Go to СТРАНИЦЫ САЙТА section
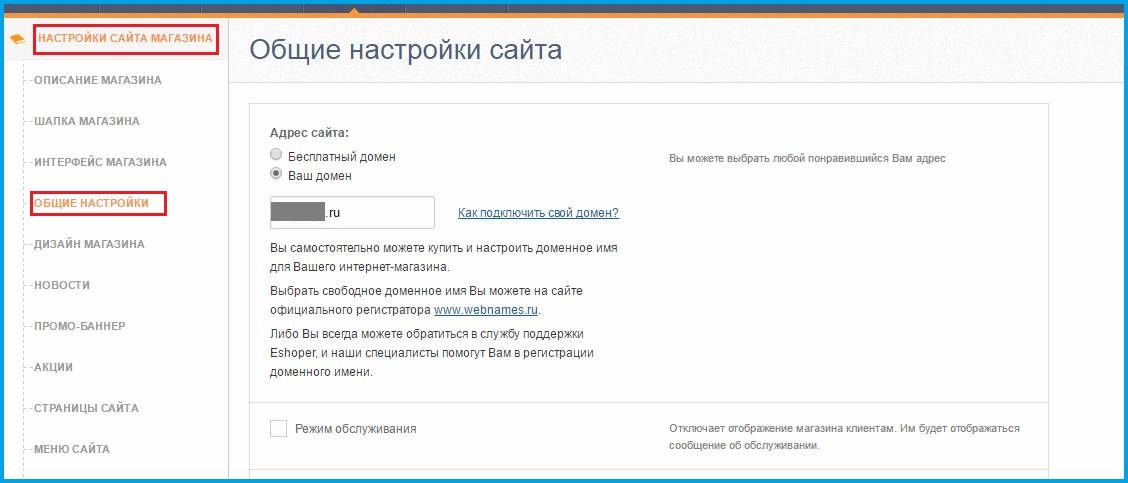Screen dimensions: 1128x483 [86, 408]
